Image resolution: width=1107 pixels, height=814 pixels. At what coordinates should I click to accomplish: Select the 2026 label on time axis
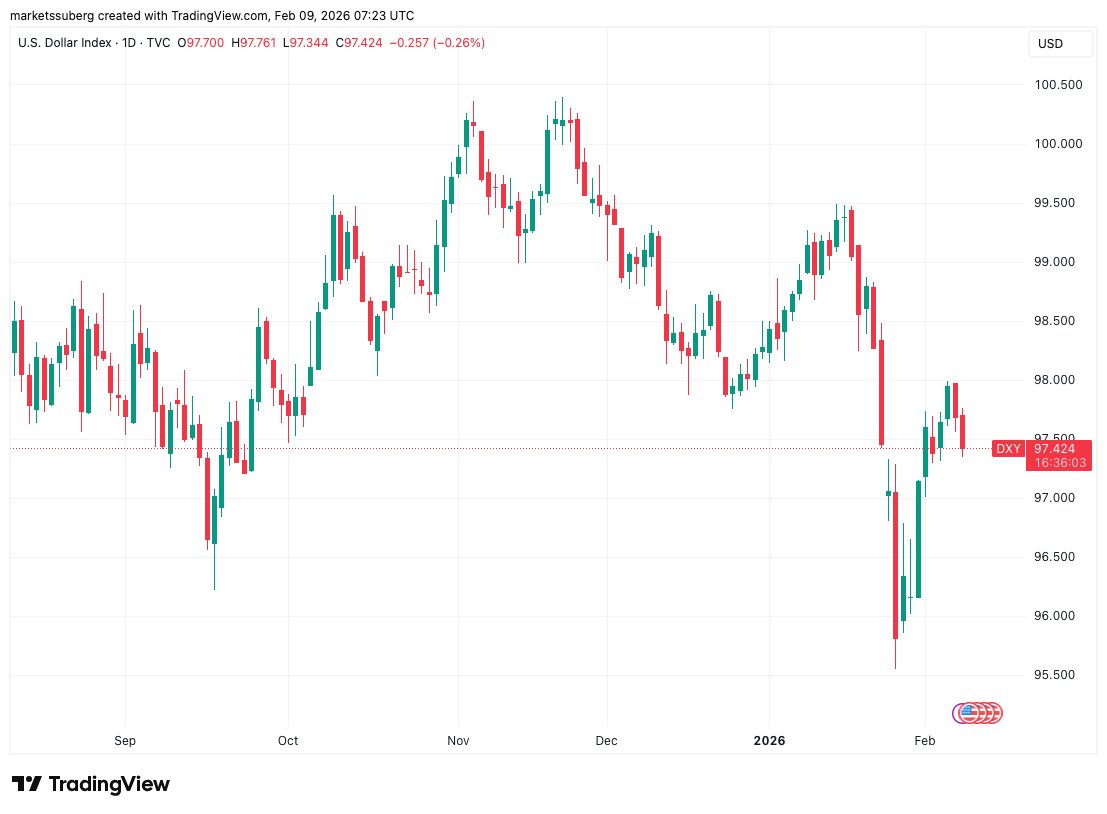(x=770, y=741)
